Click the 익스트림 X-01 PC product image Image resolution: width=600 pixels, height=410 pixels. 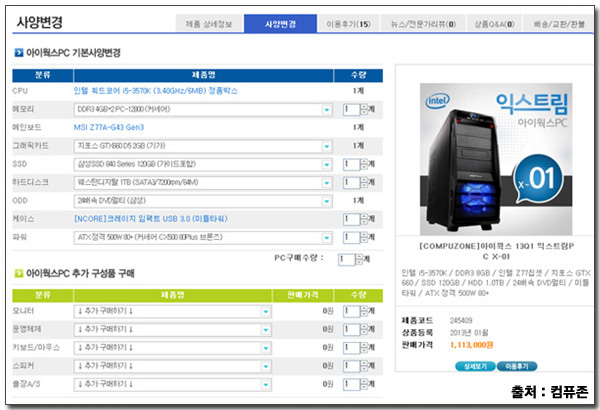[x=496, y=159]
